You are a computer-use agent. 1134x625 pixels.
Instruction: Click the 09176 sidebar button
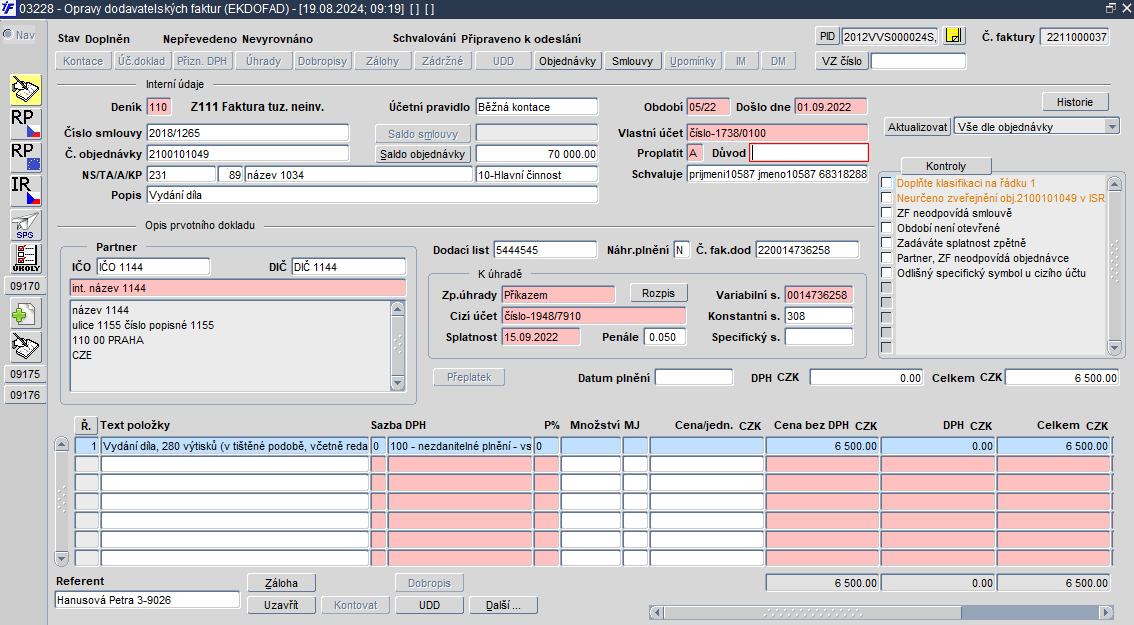click(25, 395)
